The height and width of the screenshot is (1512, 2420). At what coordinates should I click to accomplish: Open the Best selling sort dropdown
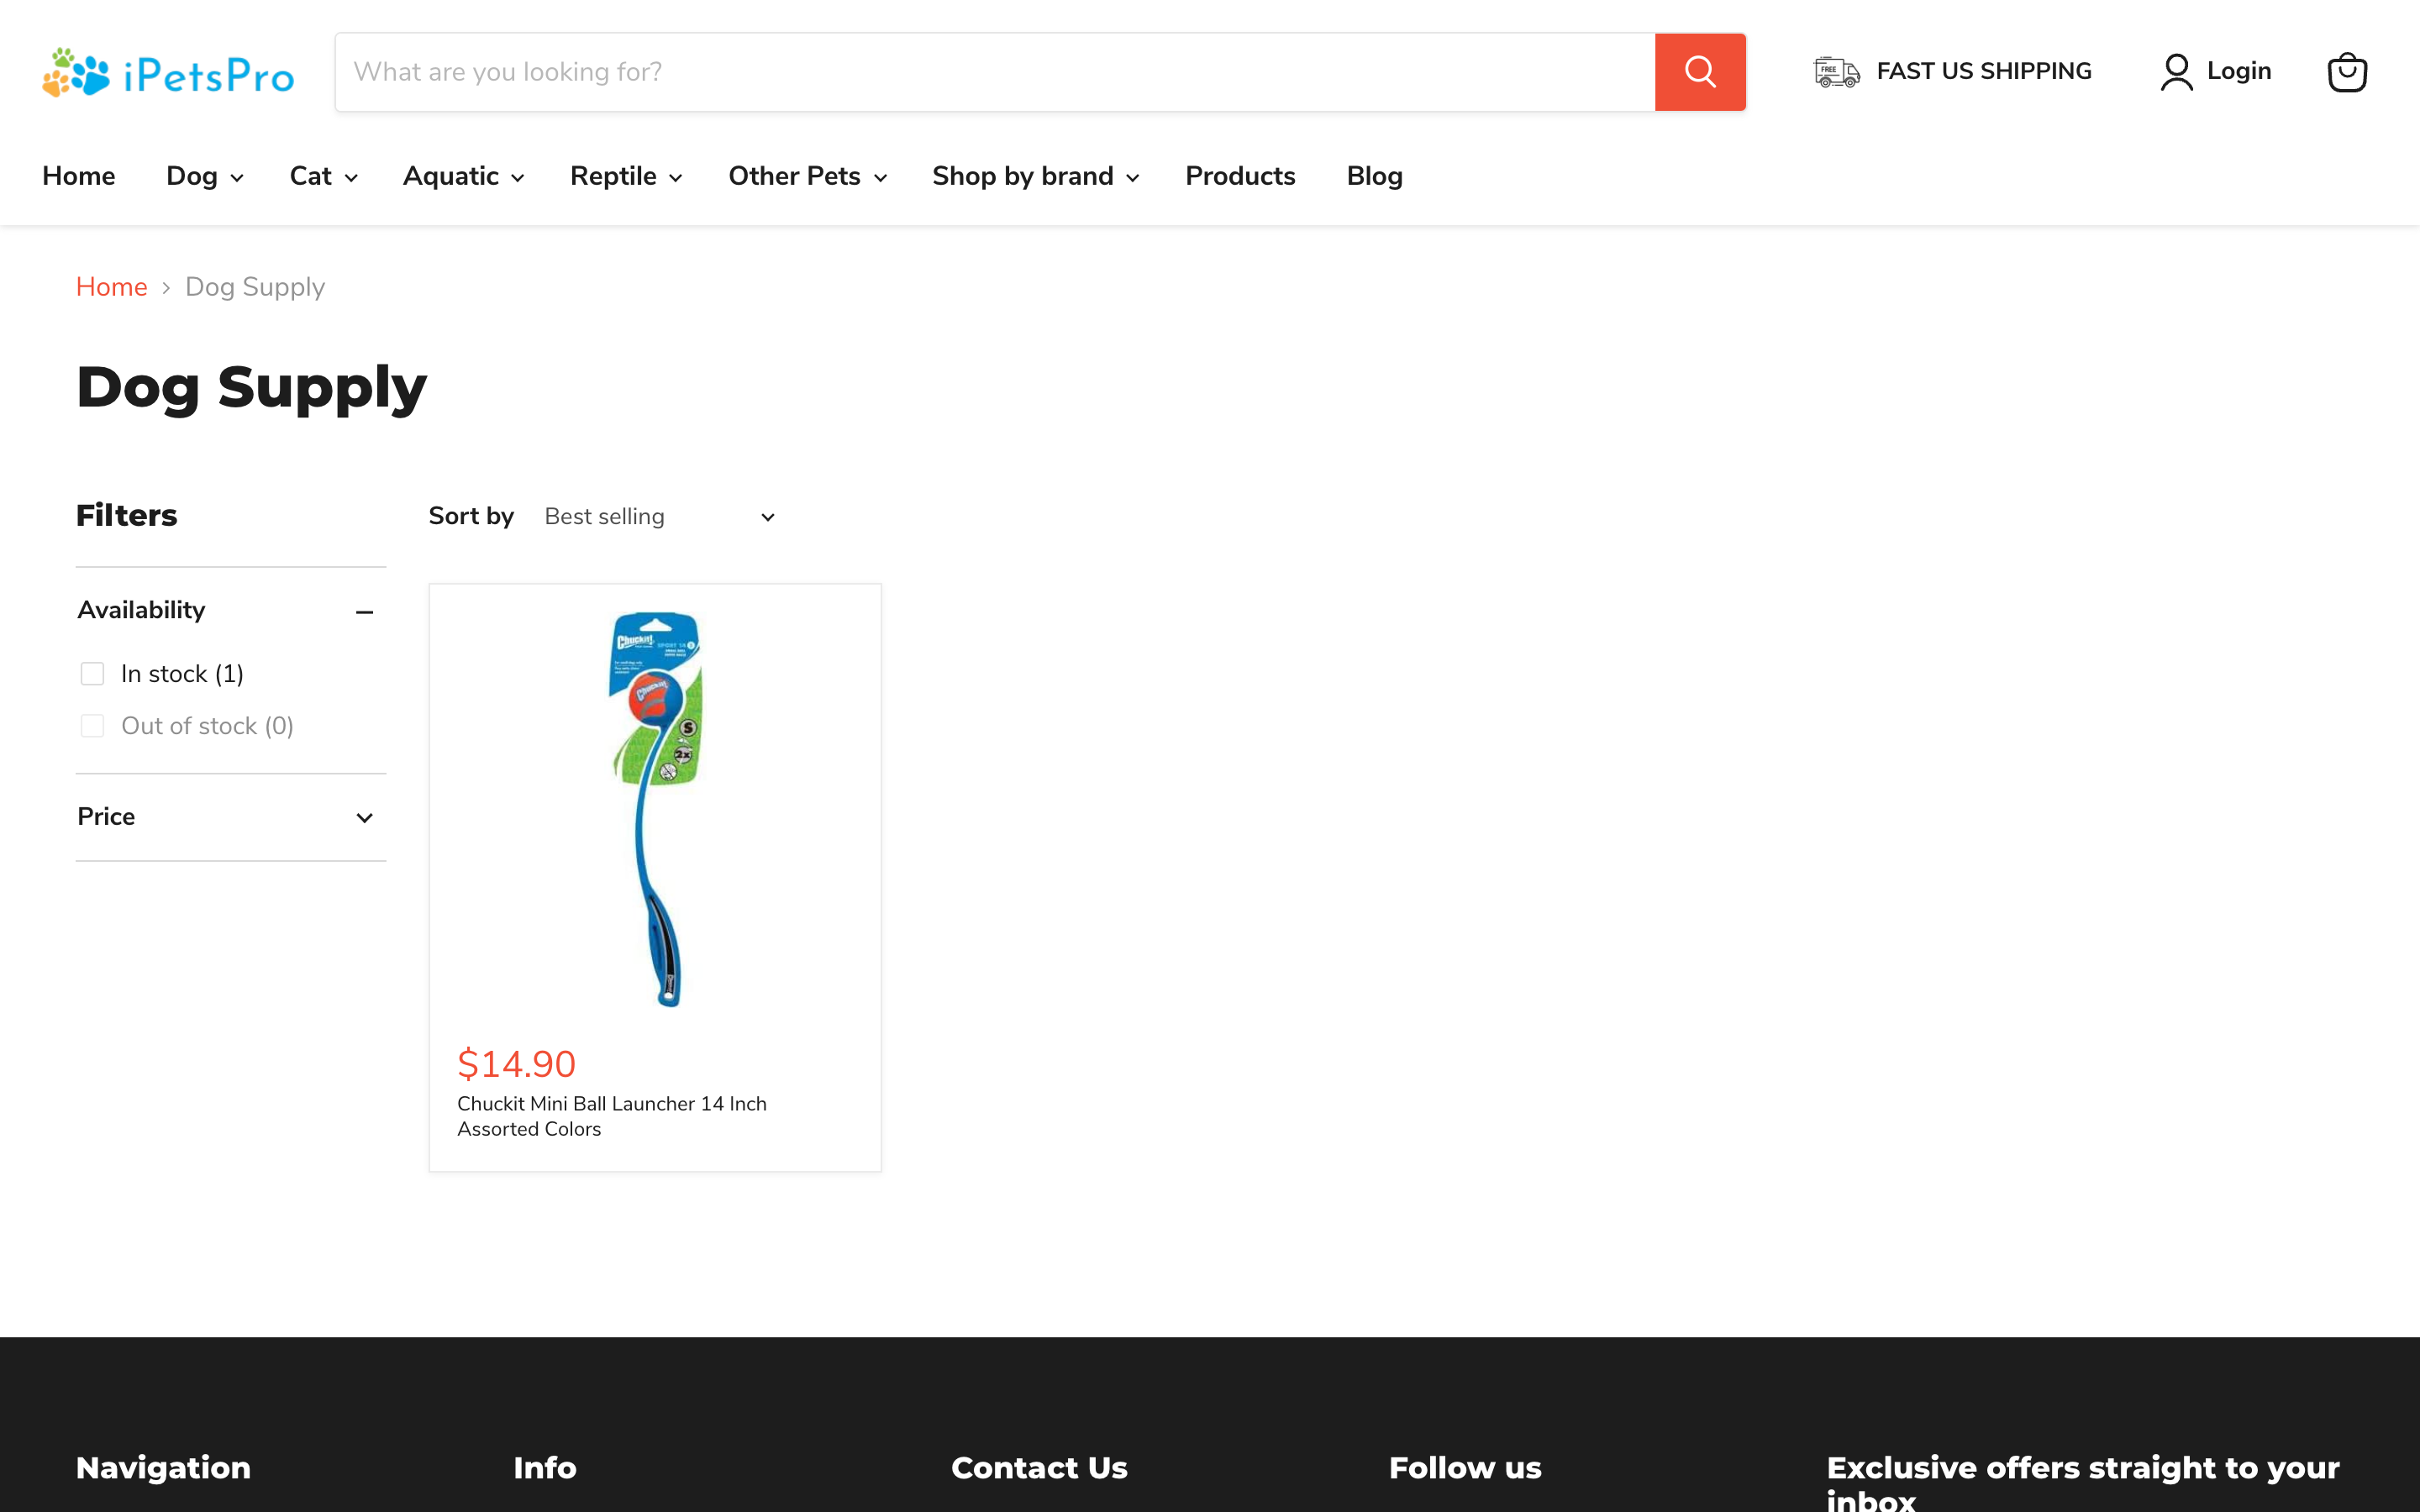tap(655, 517)
